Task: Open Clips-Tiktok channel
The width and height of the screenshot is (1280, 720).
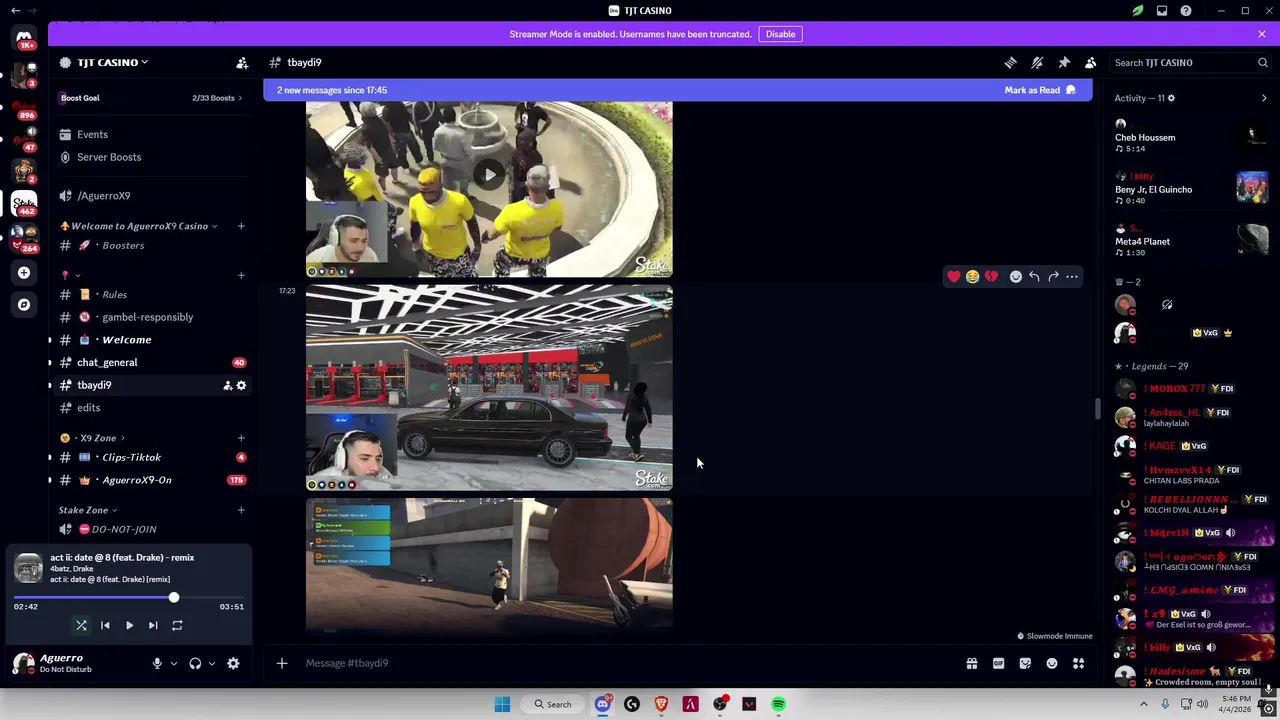Action: pos(152,457)
